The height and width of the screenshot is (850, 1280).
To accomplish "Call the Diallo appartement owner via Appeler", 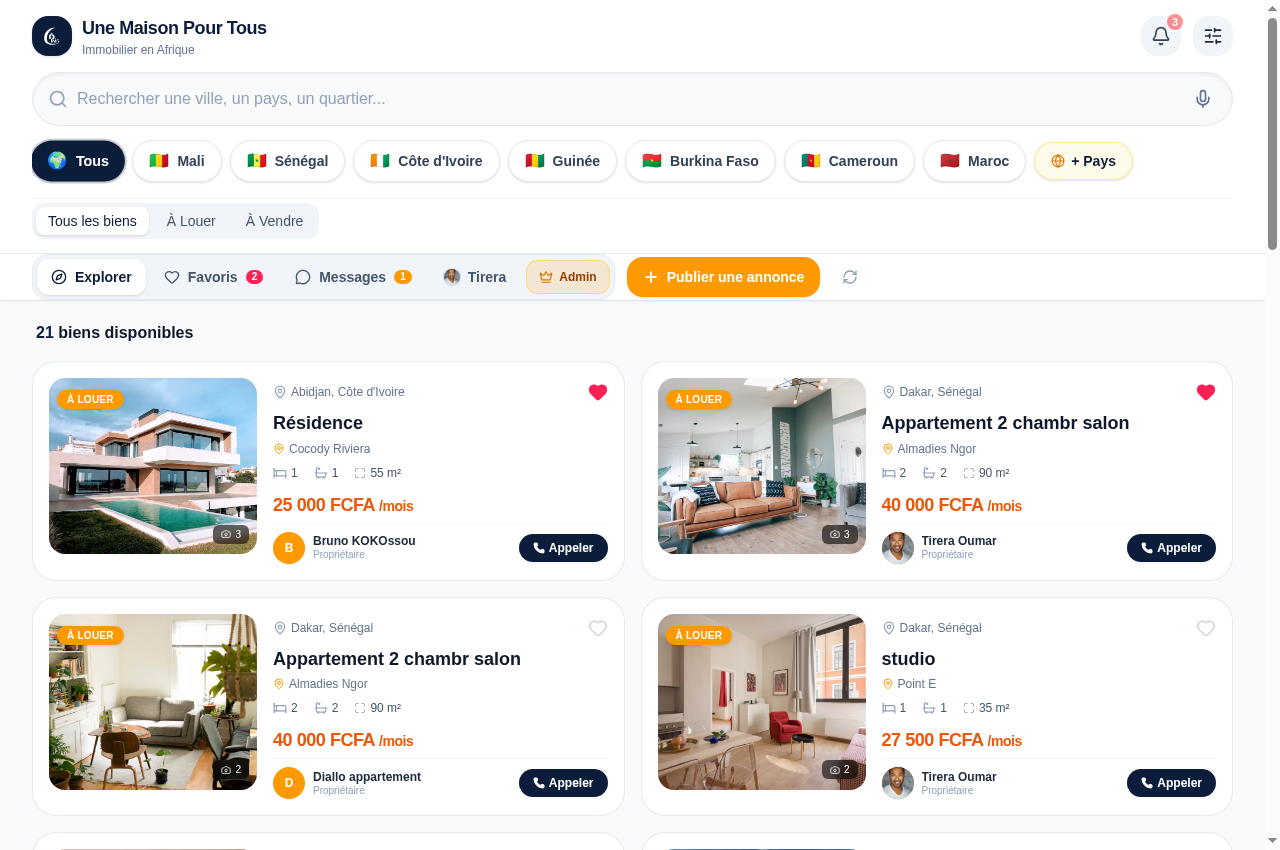I will pyautogui.click(x=563, y=783).
